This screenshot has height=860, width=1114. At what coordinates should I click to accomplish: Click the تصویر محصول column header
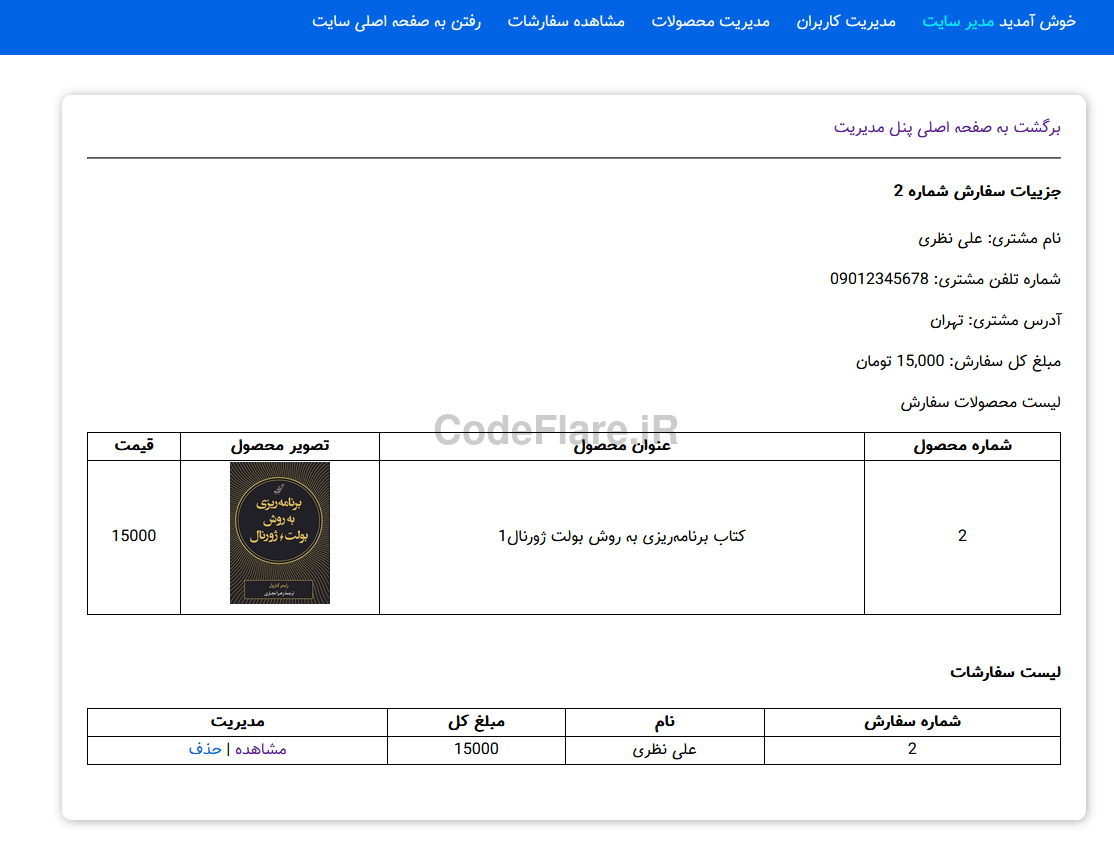279,446
